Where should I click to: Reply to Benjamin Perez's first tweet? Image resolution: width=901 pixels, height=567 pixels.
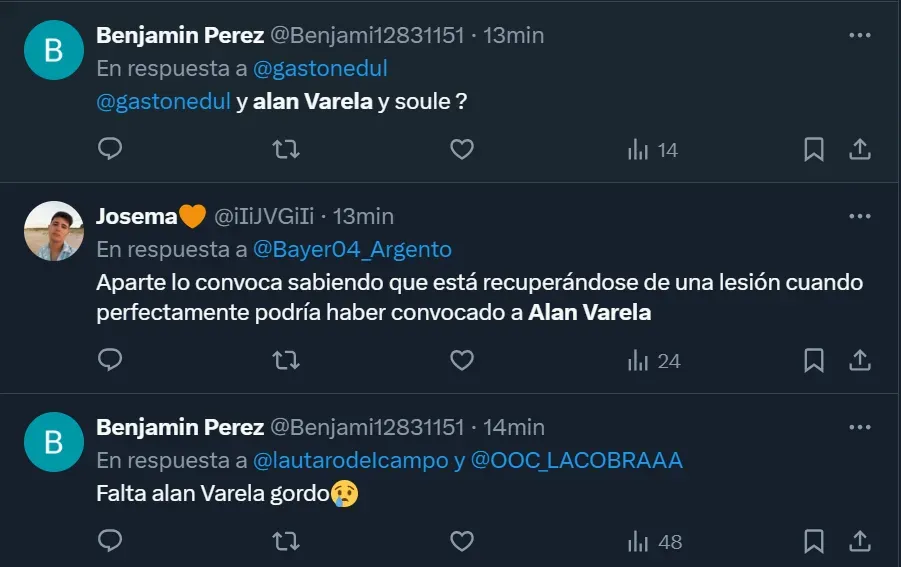tap(111, 150)
